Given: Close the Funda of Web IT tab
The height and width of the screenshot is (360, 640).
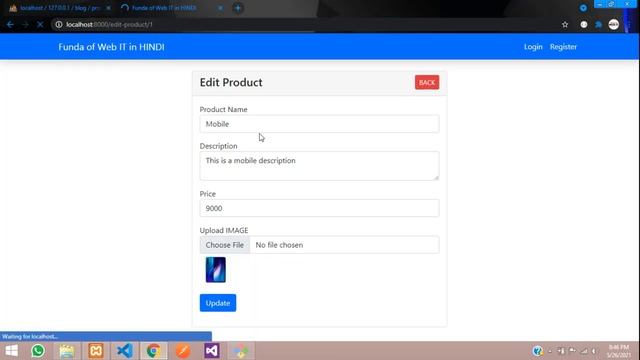Looking at the screenshot, I should pyautogui.click(x=220, y=8).
